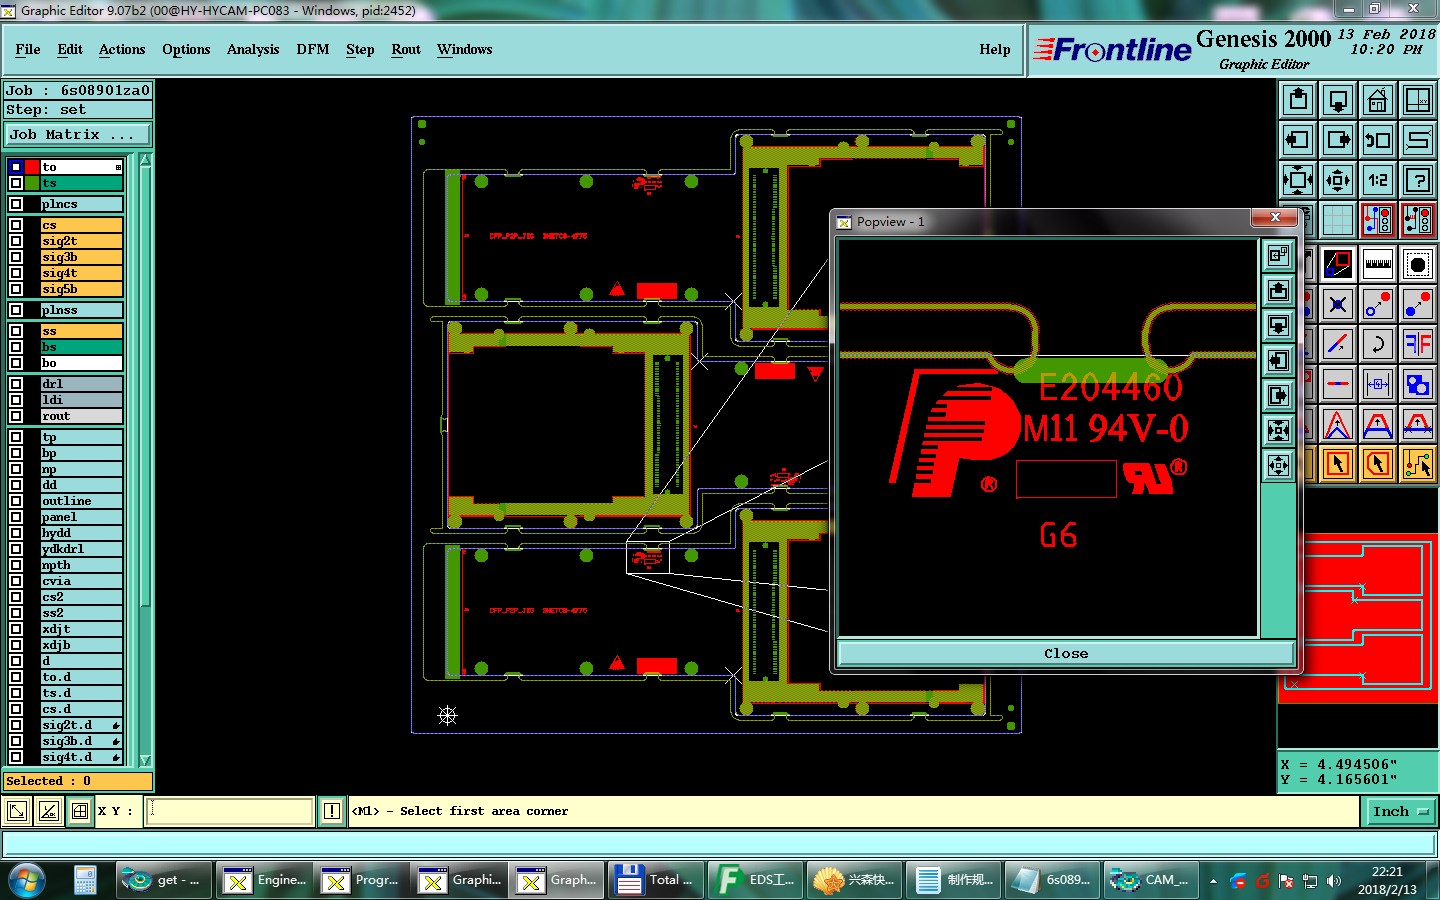Click the overlapping blue shapes icon
Image resolution: width=1440 pixels, height=900 pixels.
click(1418, 384)
